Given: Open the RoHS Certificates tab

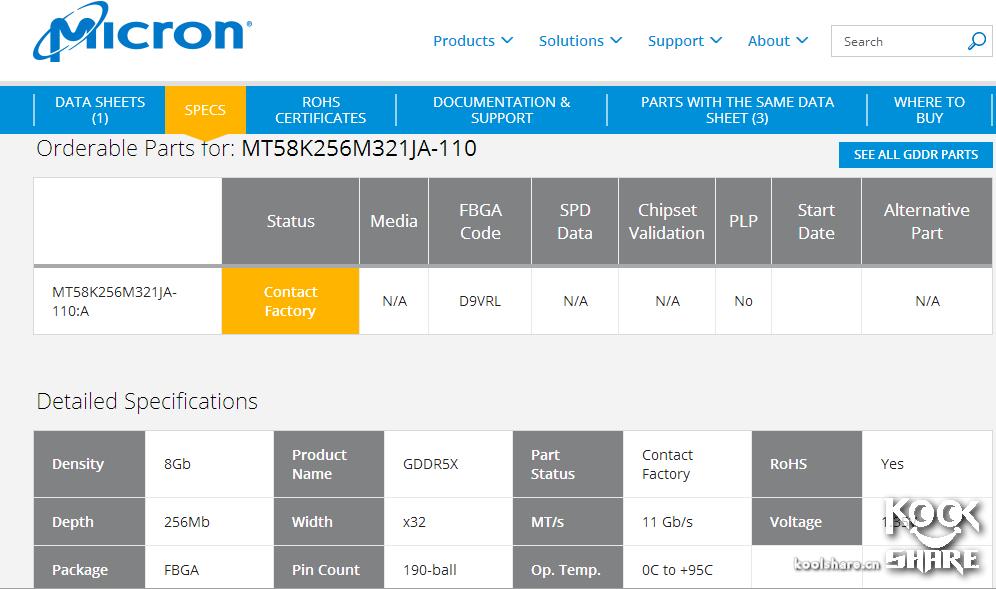Looking at the screenshot, I should coord(321,110).
